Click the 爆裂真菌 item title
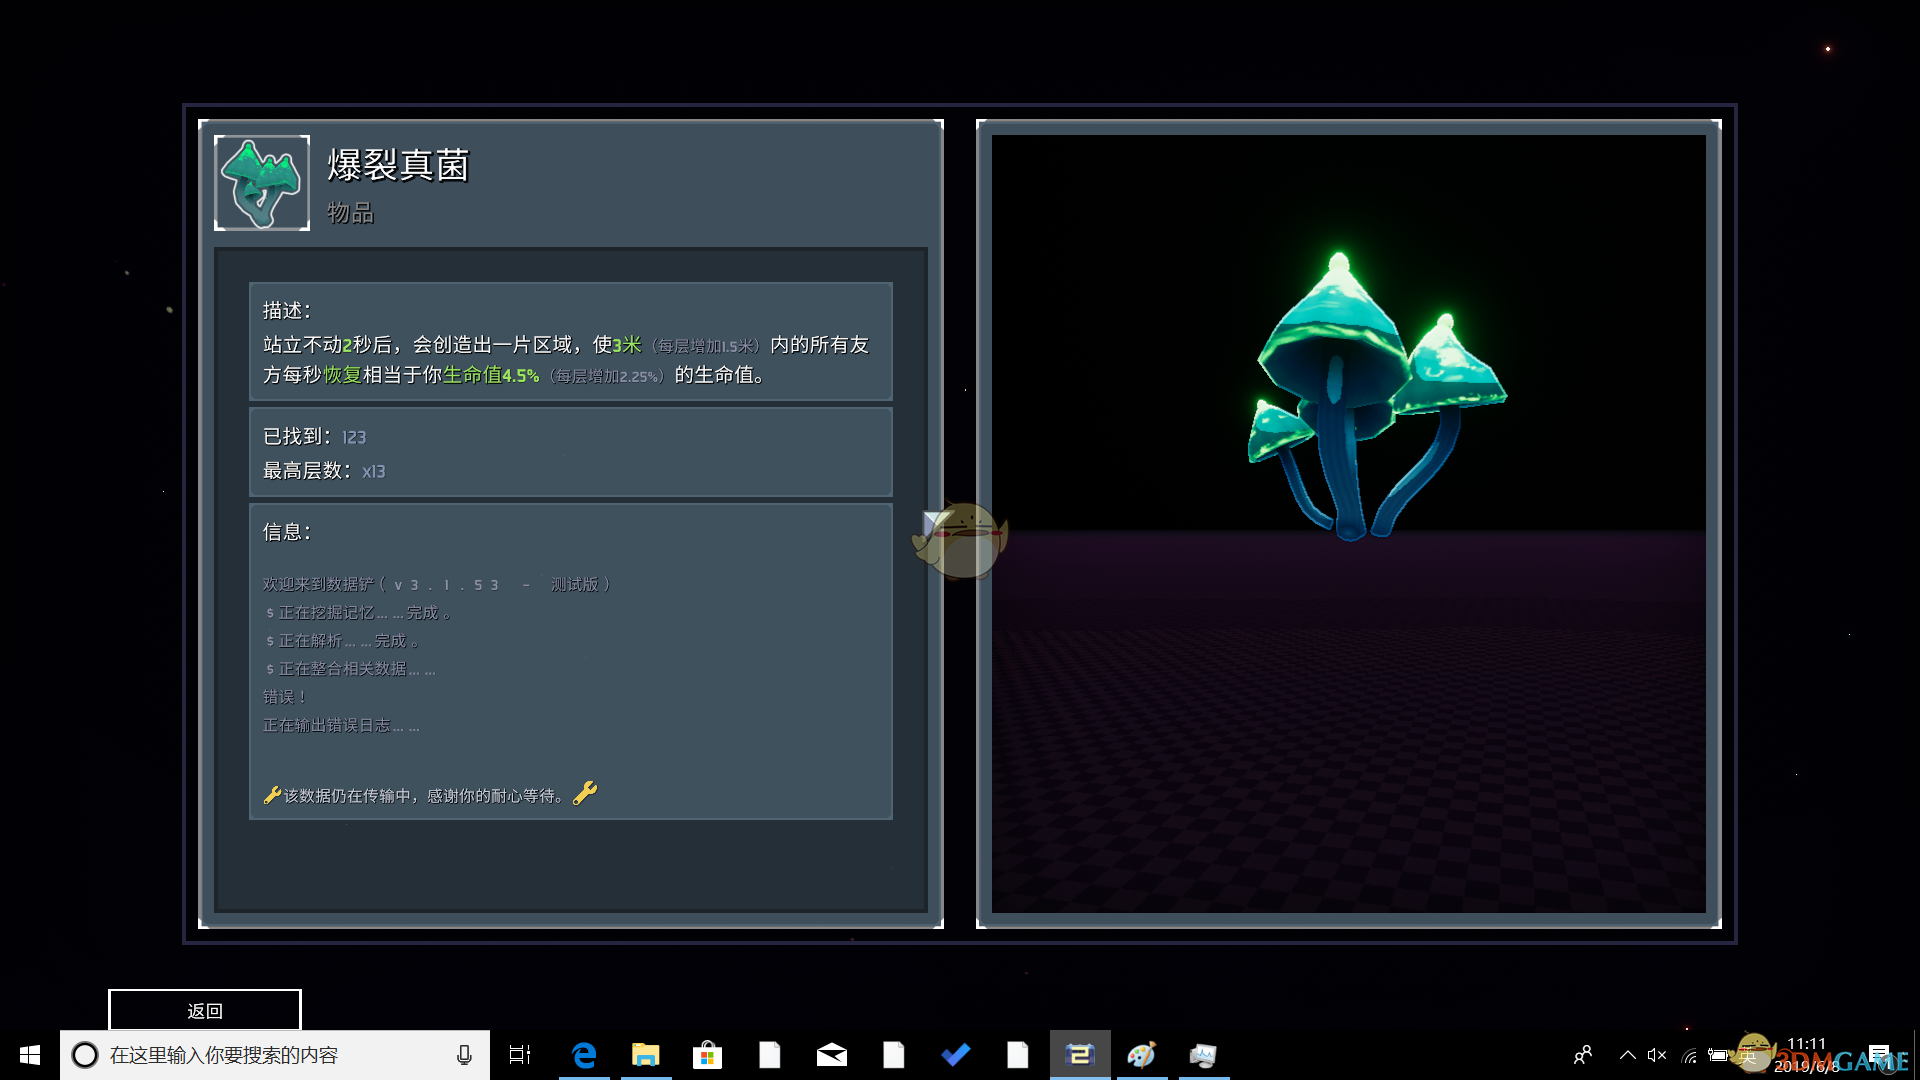1920x1080 pixels. (x=398, y=165)
